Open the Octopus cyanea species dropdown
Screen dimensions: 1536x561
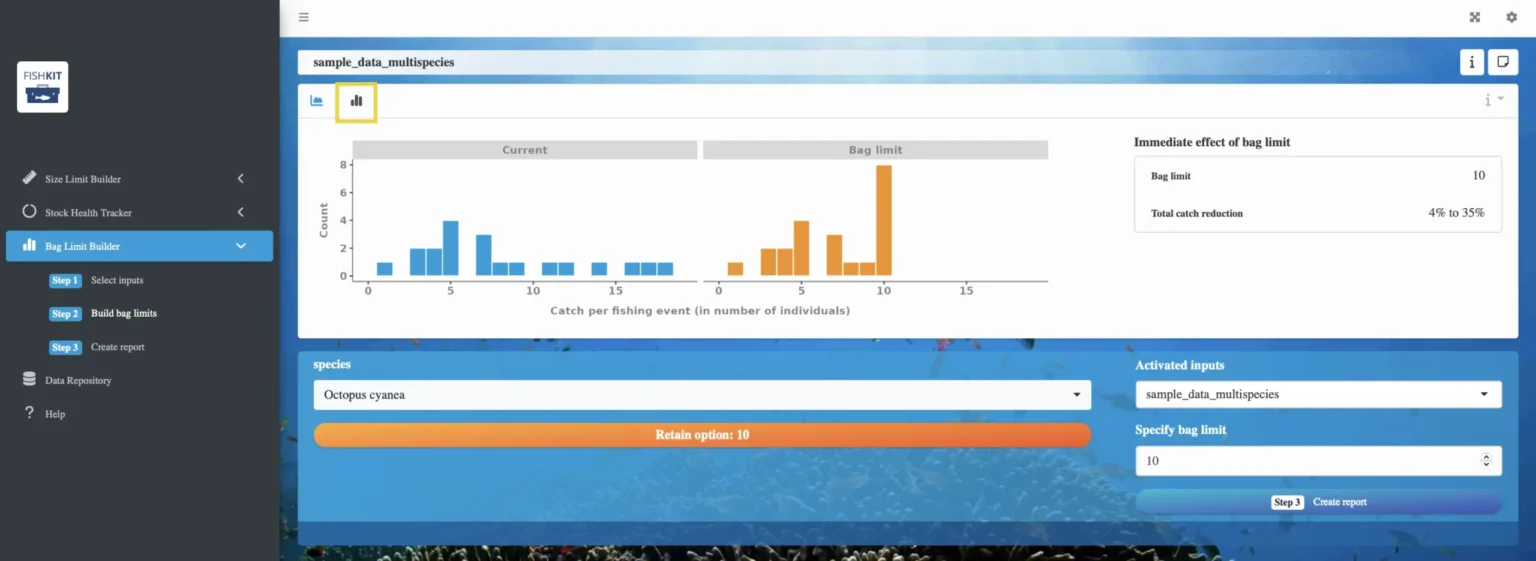[701, 395]
